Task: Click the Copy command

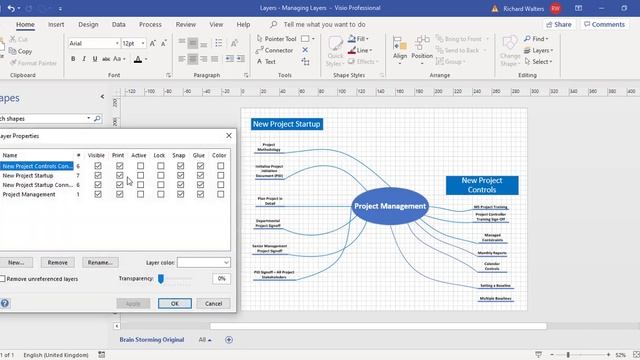Action: [x=20, y=51]
